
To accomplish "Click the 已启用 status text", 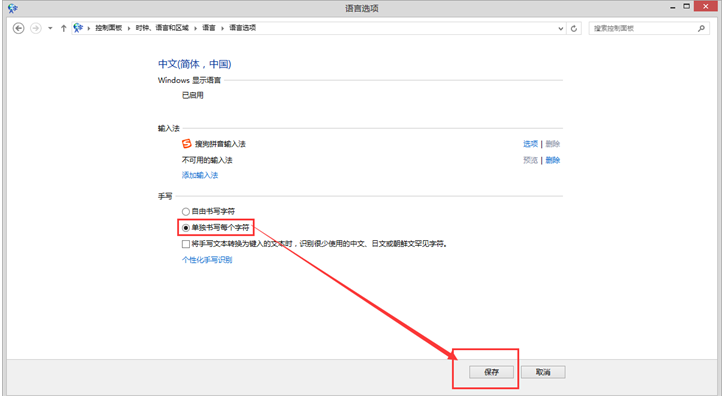I will pos(193,95).
